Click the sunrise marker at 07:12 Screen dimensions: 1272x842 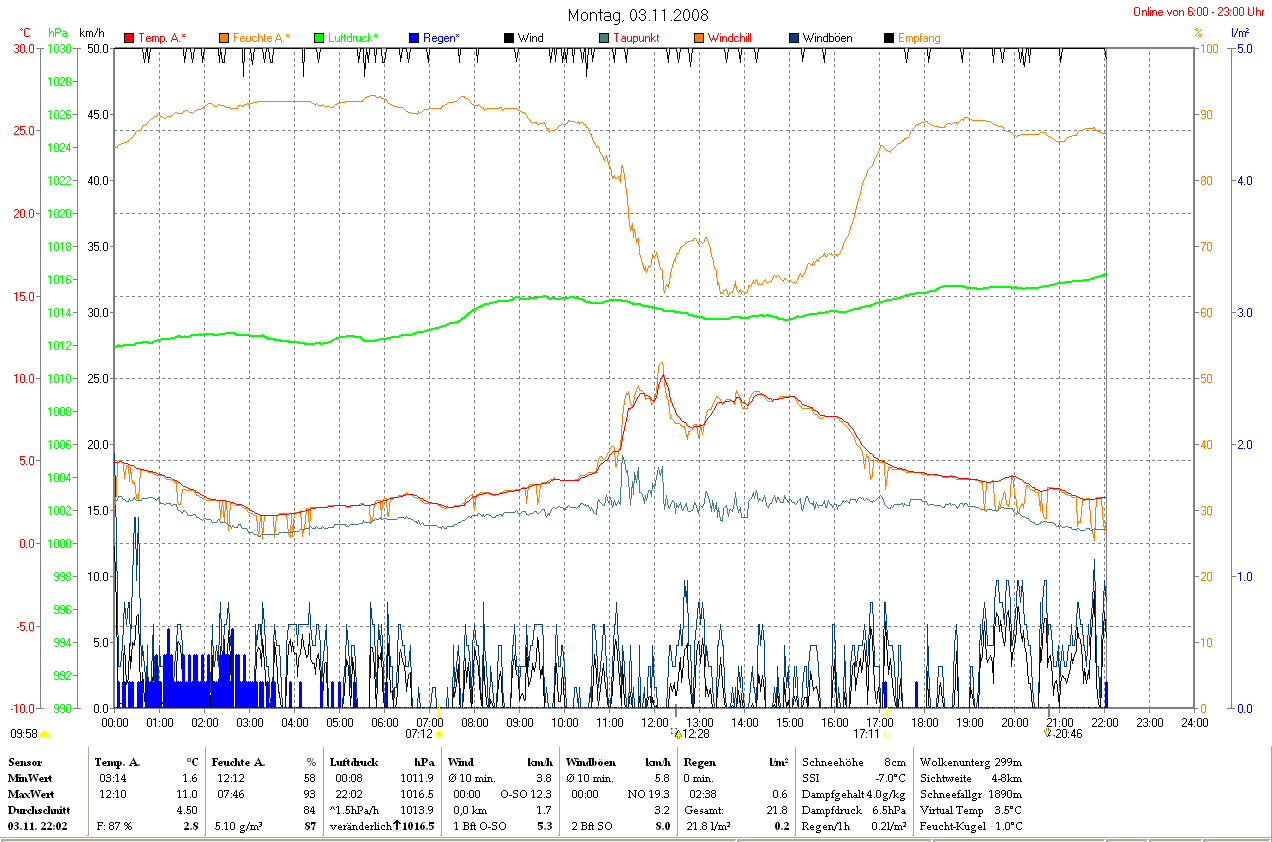[438, 733]
